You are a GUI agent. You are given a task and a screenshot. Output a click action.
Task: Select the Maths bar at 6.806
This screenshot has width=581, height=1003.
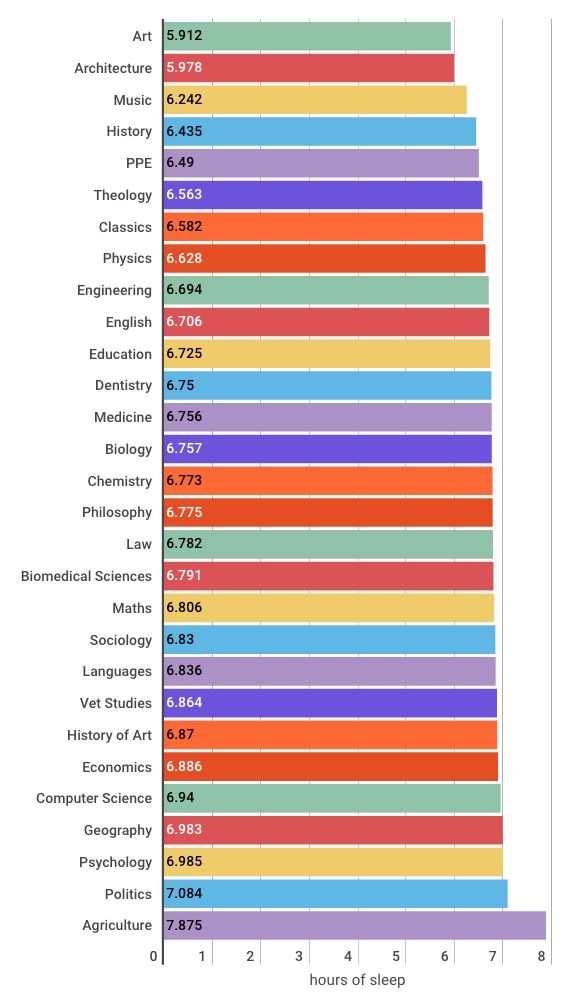coord(329,608)
